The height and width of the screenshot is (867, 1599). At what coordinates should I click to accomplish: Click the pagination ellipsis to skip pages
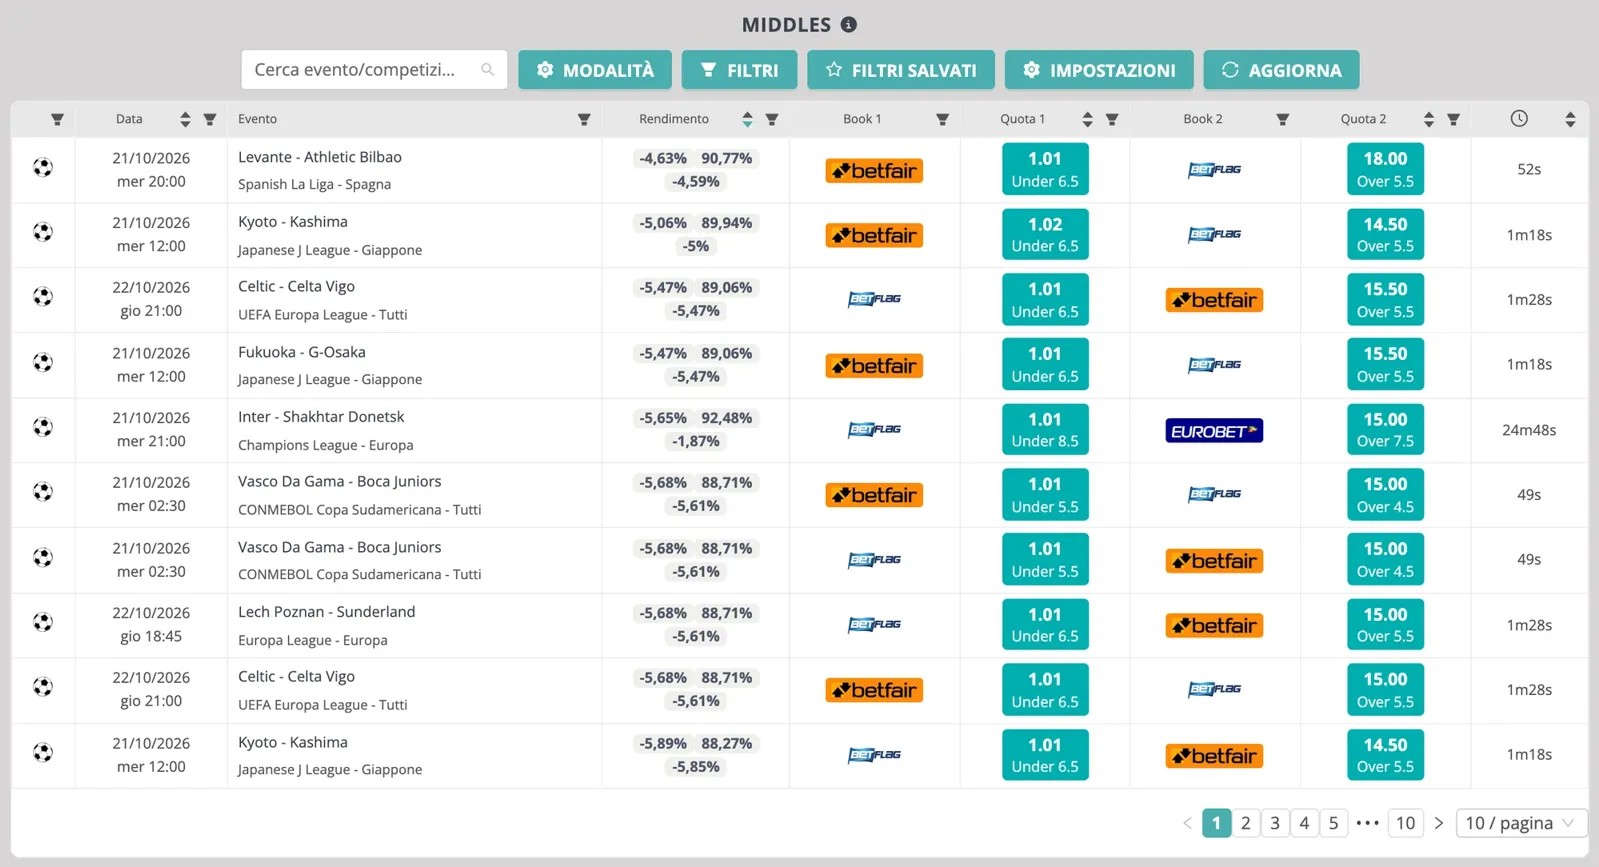coord(1367,823)
